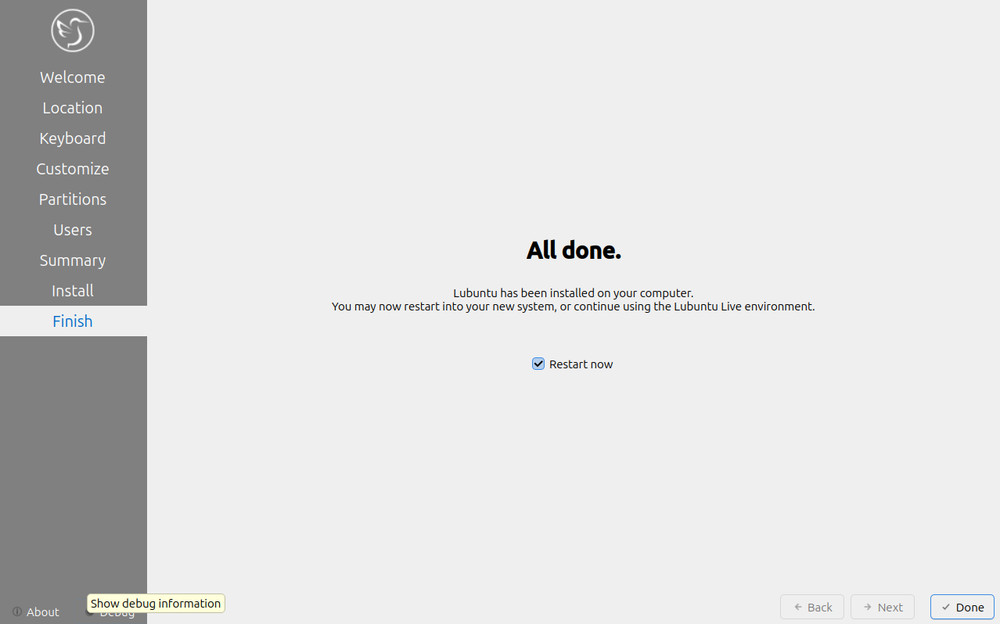Click the "All done." heading

(x=573, y=250)
